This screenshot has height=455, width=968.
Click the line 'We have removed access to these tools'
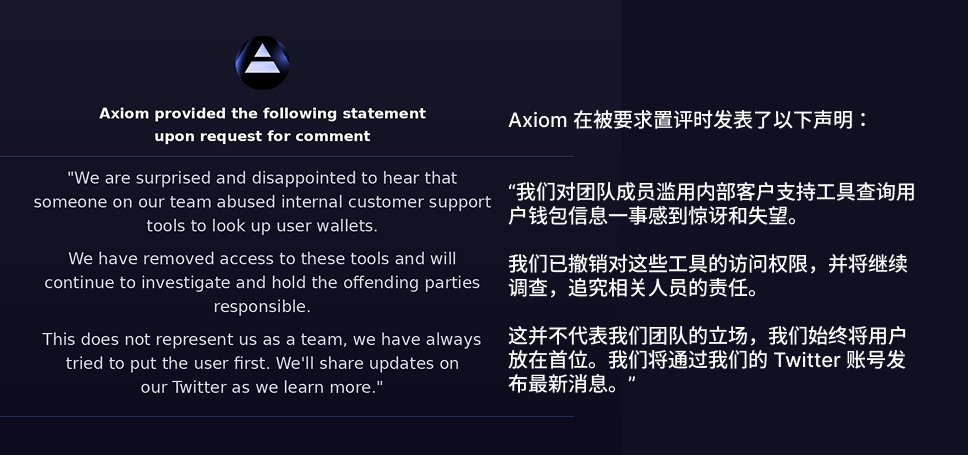point(262,259)
